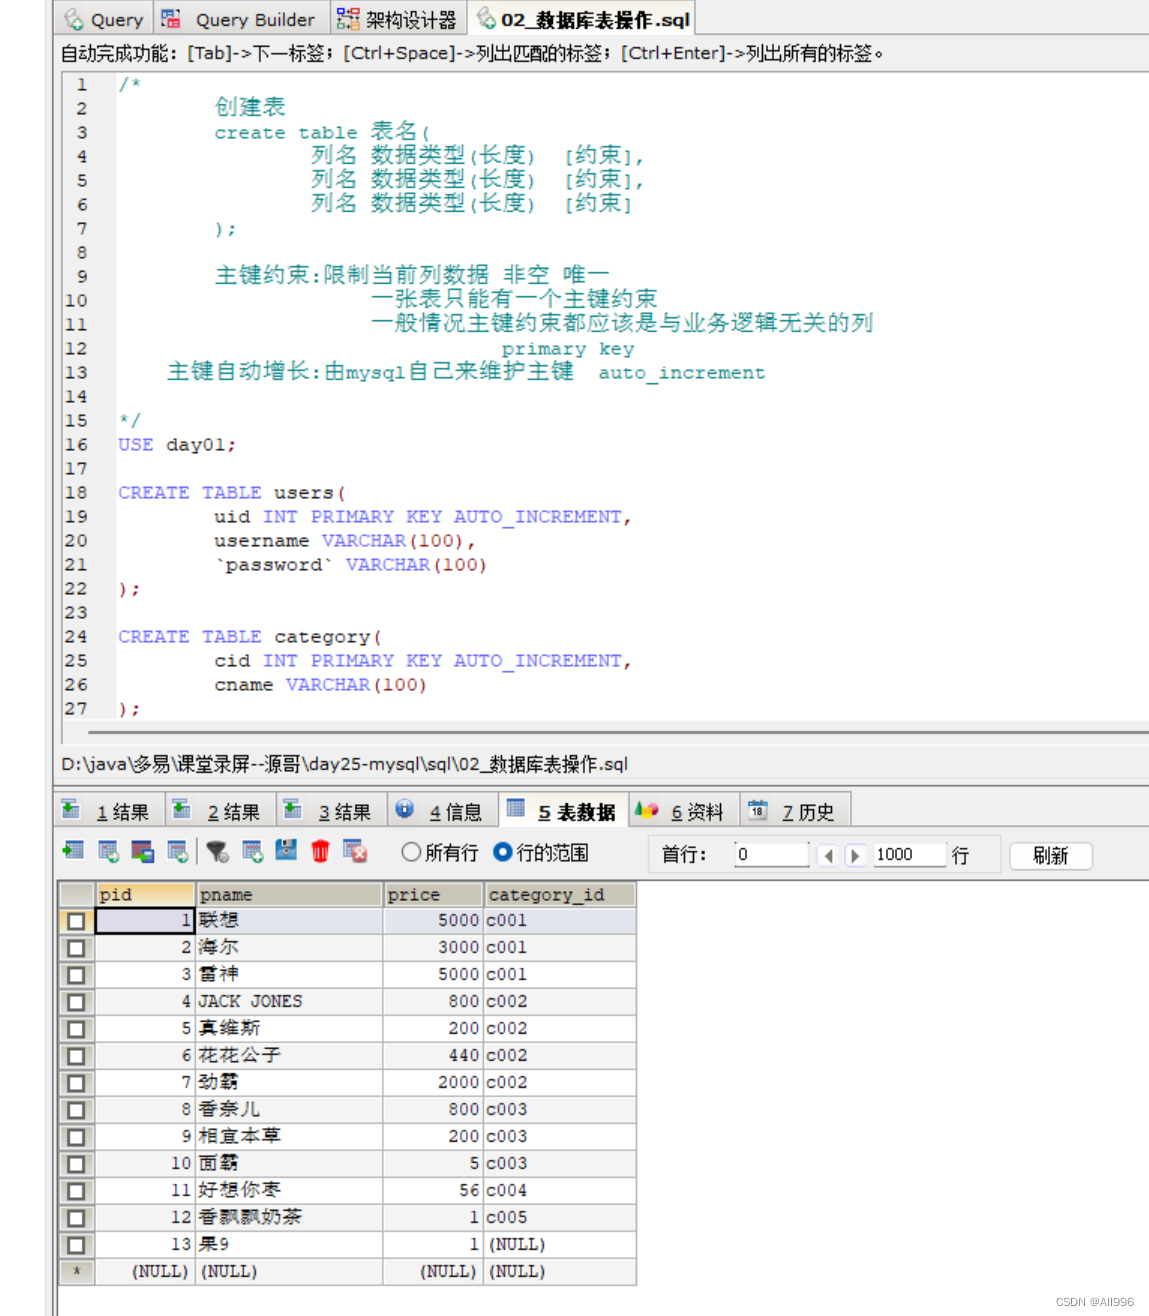Click the category_id column header

pyautogui.click(x=560, y=894)
